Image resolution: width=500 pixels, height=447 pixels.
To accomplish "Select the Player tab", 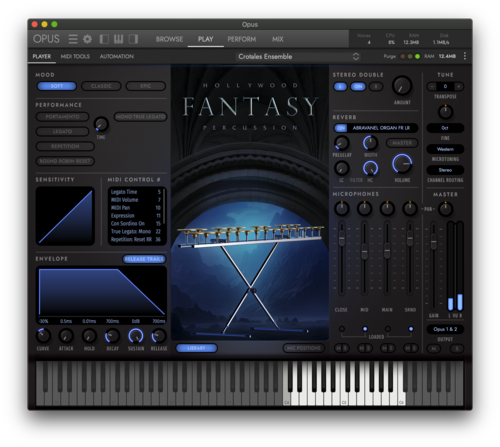I will [x=42, y=56].
